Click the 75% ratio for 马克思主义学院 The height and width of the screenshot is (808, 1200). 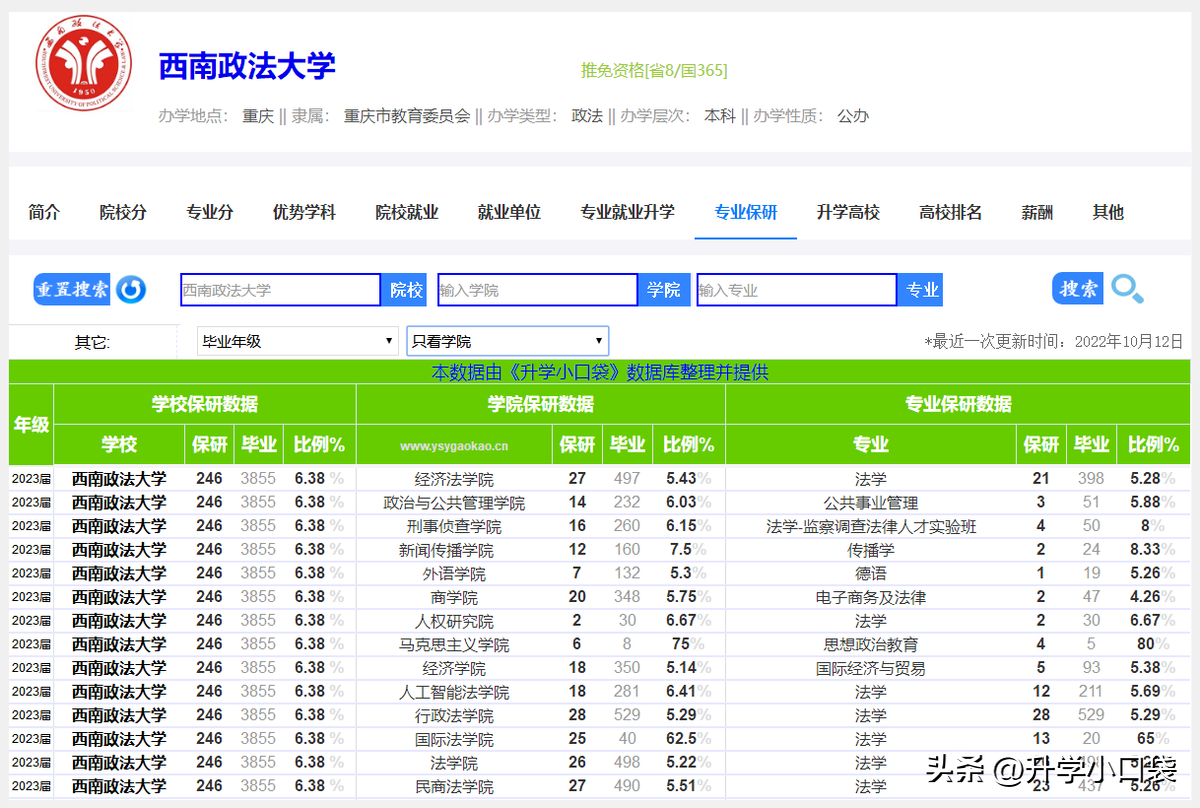point(689,644)
